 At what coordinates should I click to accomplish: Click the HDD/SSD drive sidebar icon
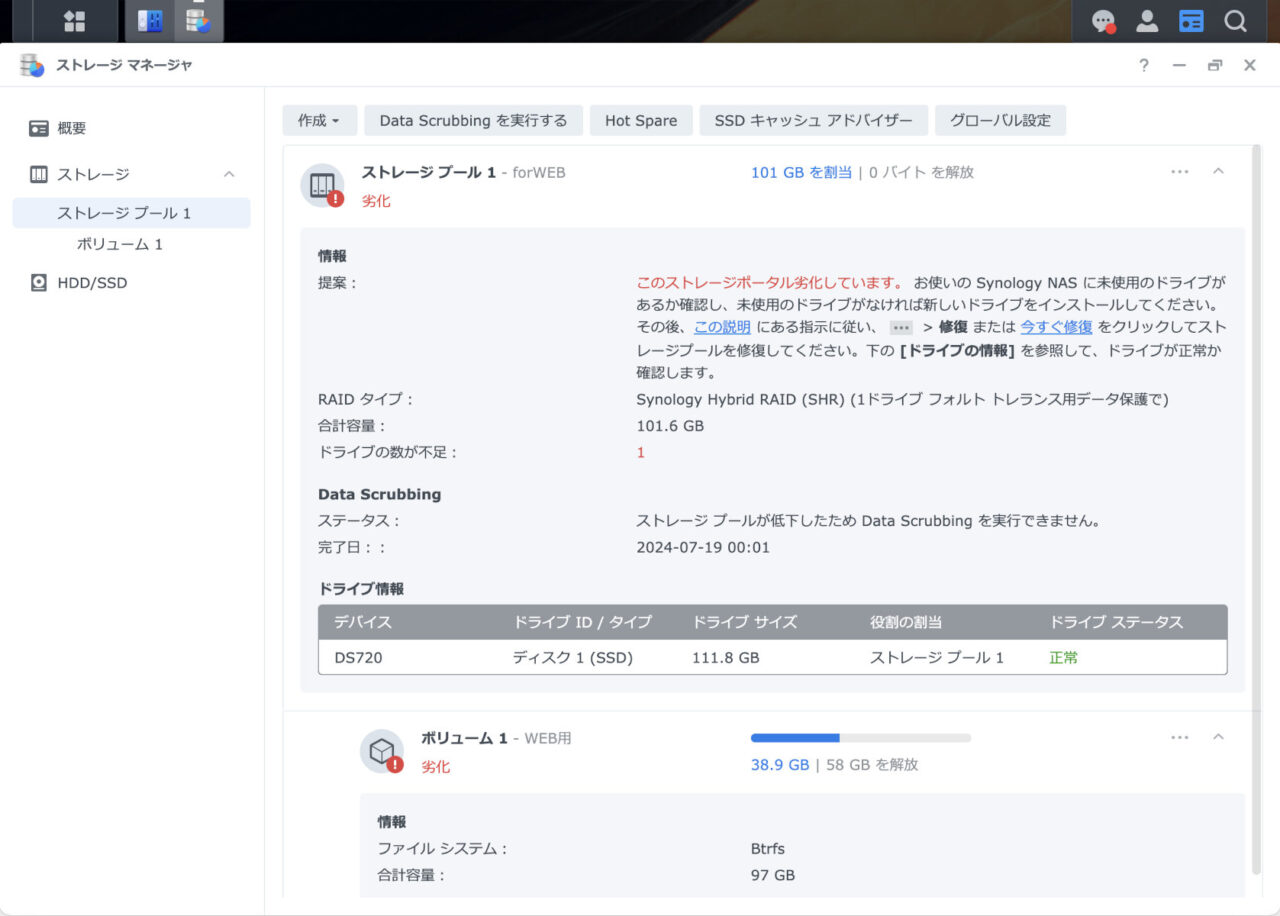[39, 283]
